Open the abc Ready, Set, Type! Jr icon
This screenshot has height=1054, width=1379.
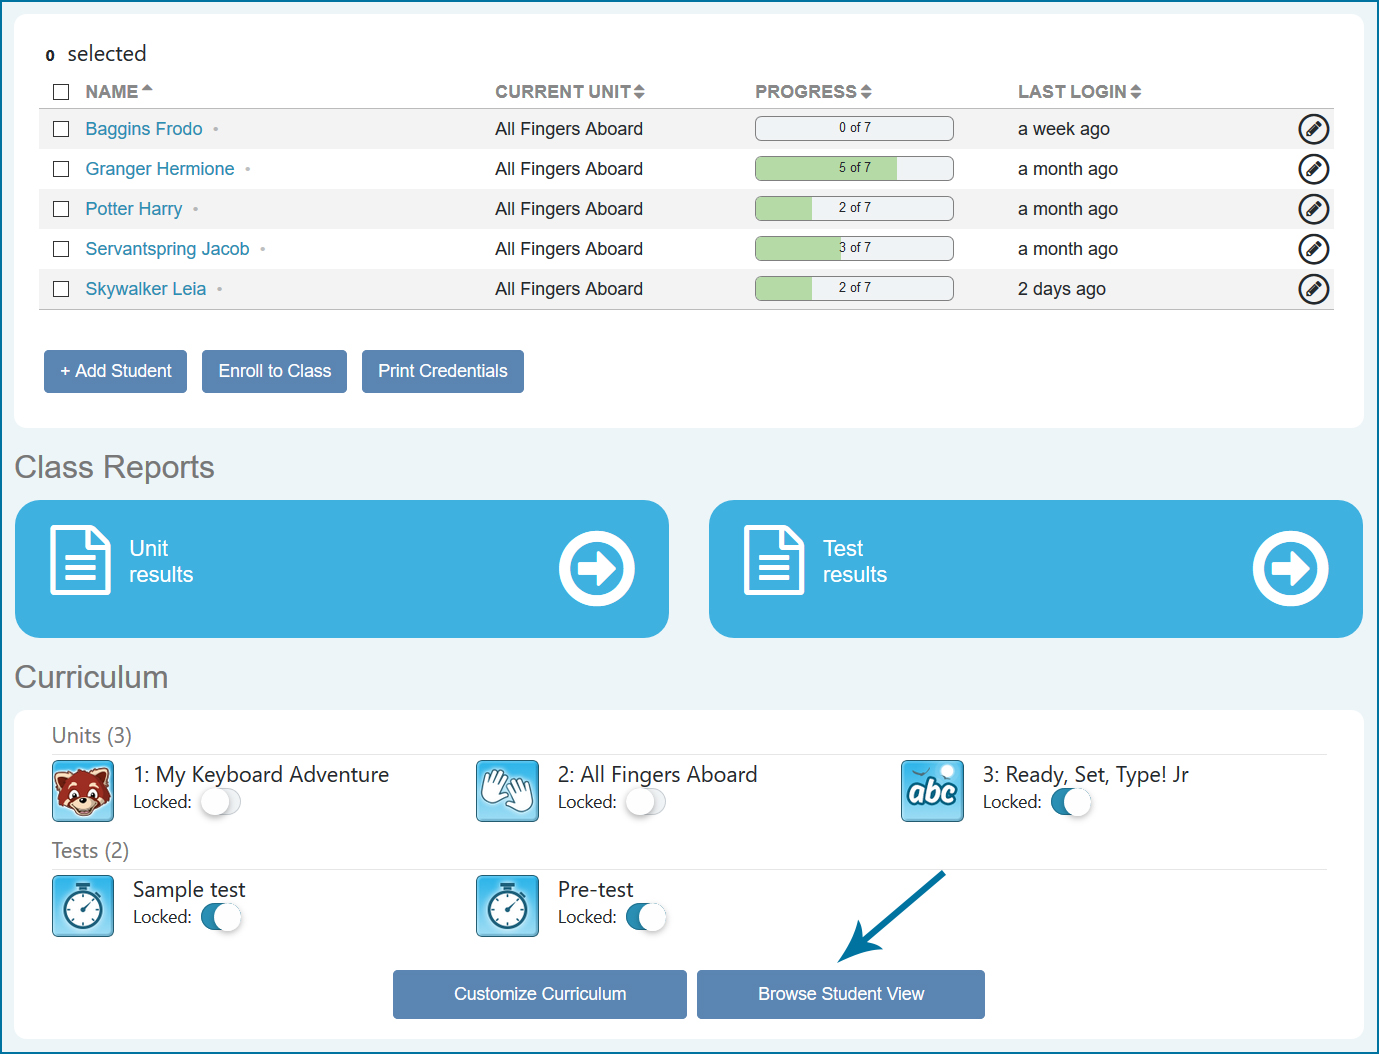click(x=932, y=791)
